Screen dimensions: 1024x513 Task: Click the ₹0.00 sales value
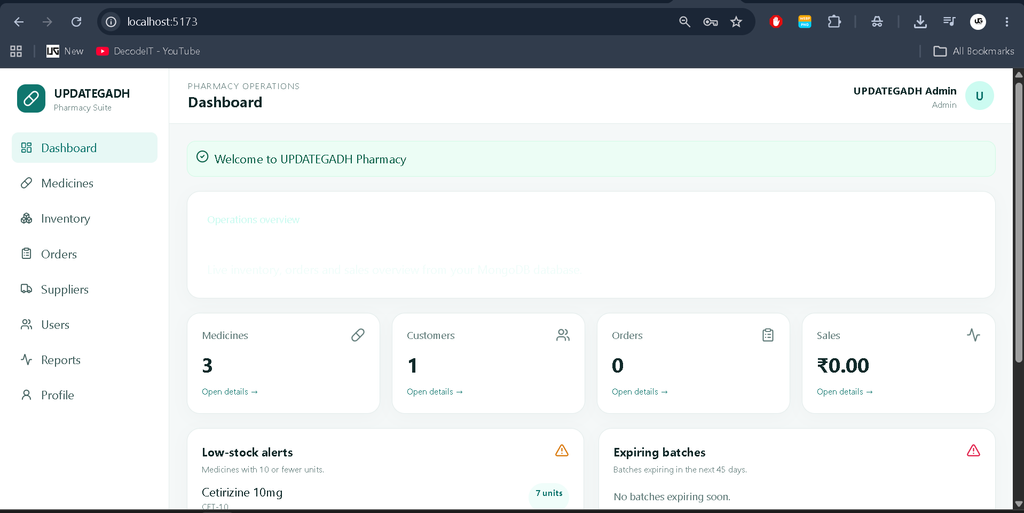(x=843, y=365)
